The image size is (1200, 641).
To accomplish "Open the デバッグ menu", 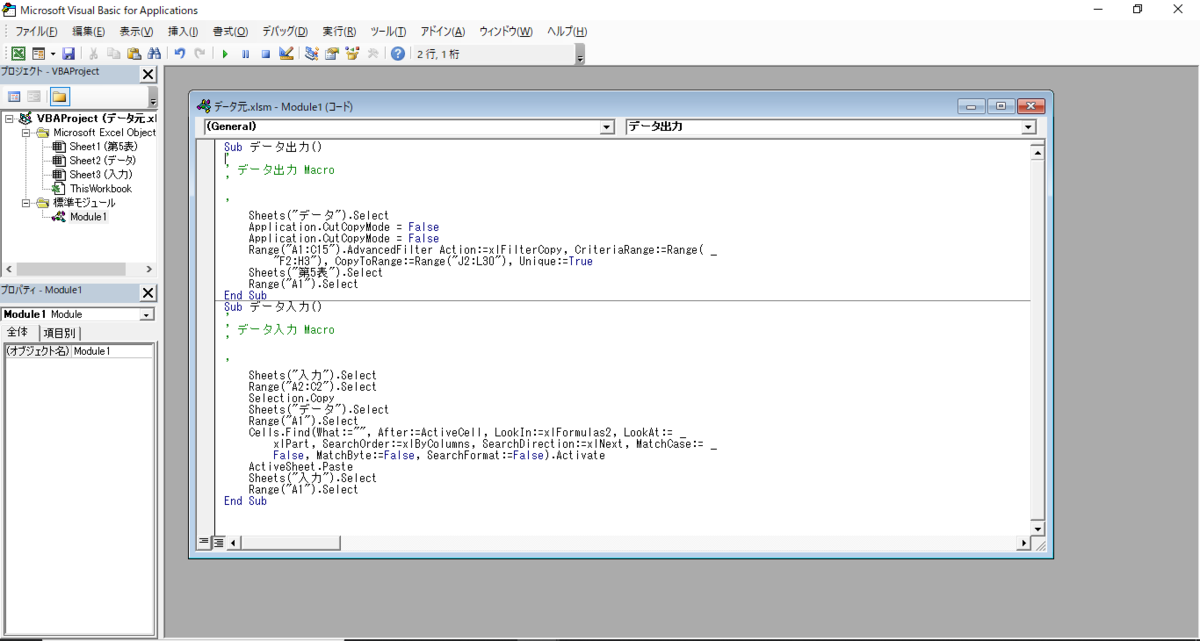I will pyautogui.click(x=285, y=32).
